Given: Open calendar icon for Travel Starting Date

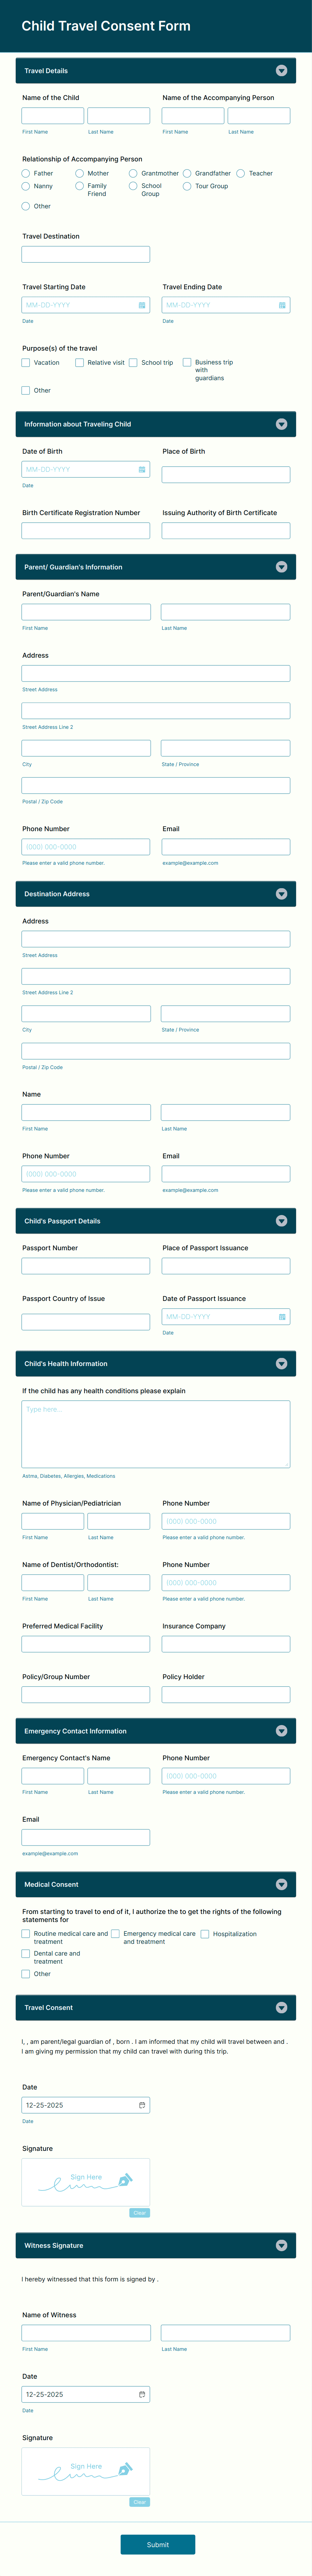Looking at the screenshot, I should [142, 305].
